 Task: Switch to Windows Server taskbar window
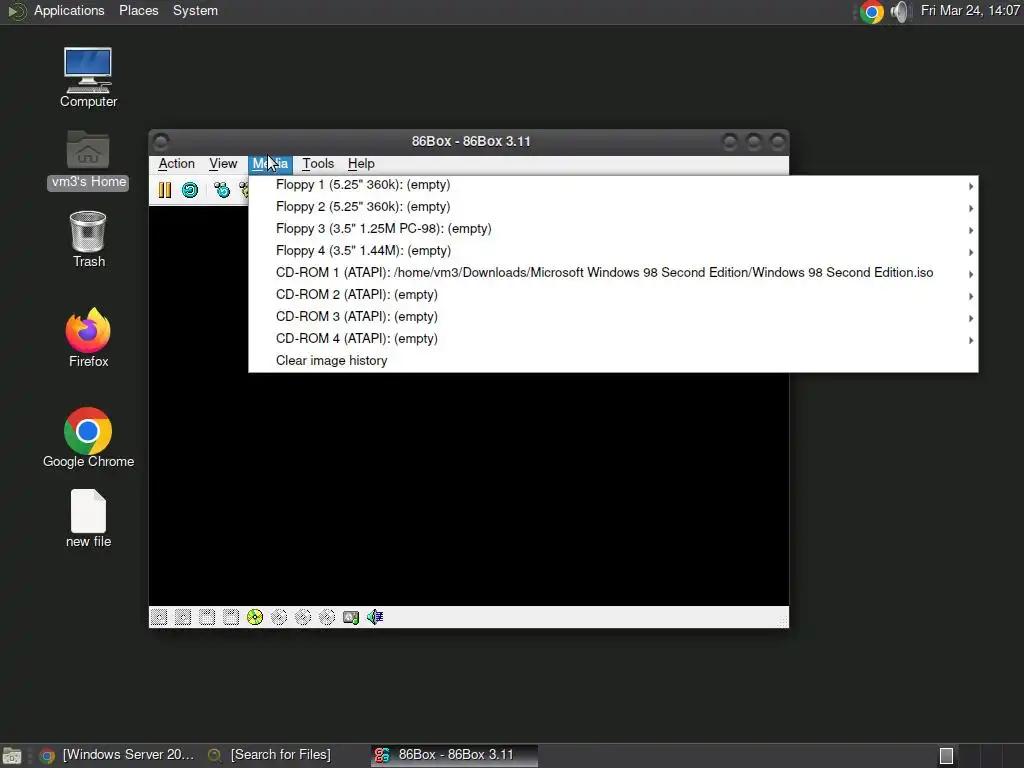coord(118,756)
